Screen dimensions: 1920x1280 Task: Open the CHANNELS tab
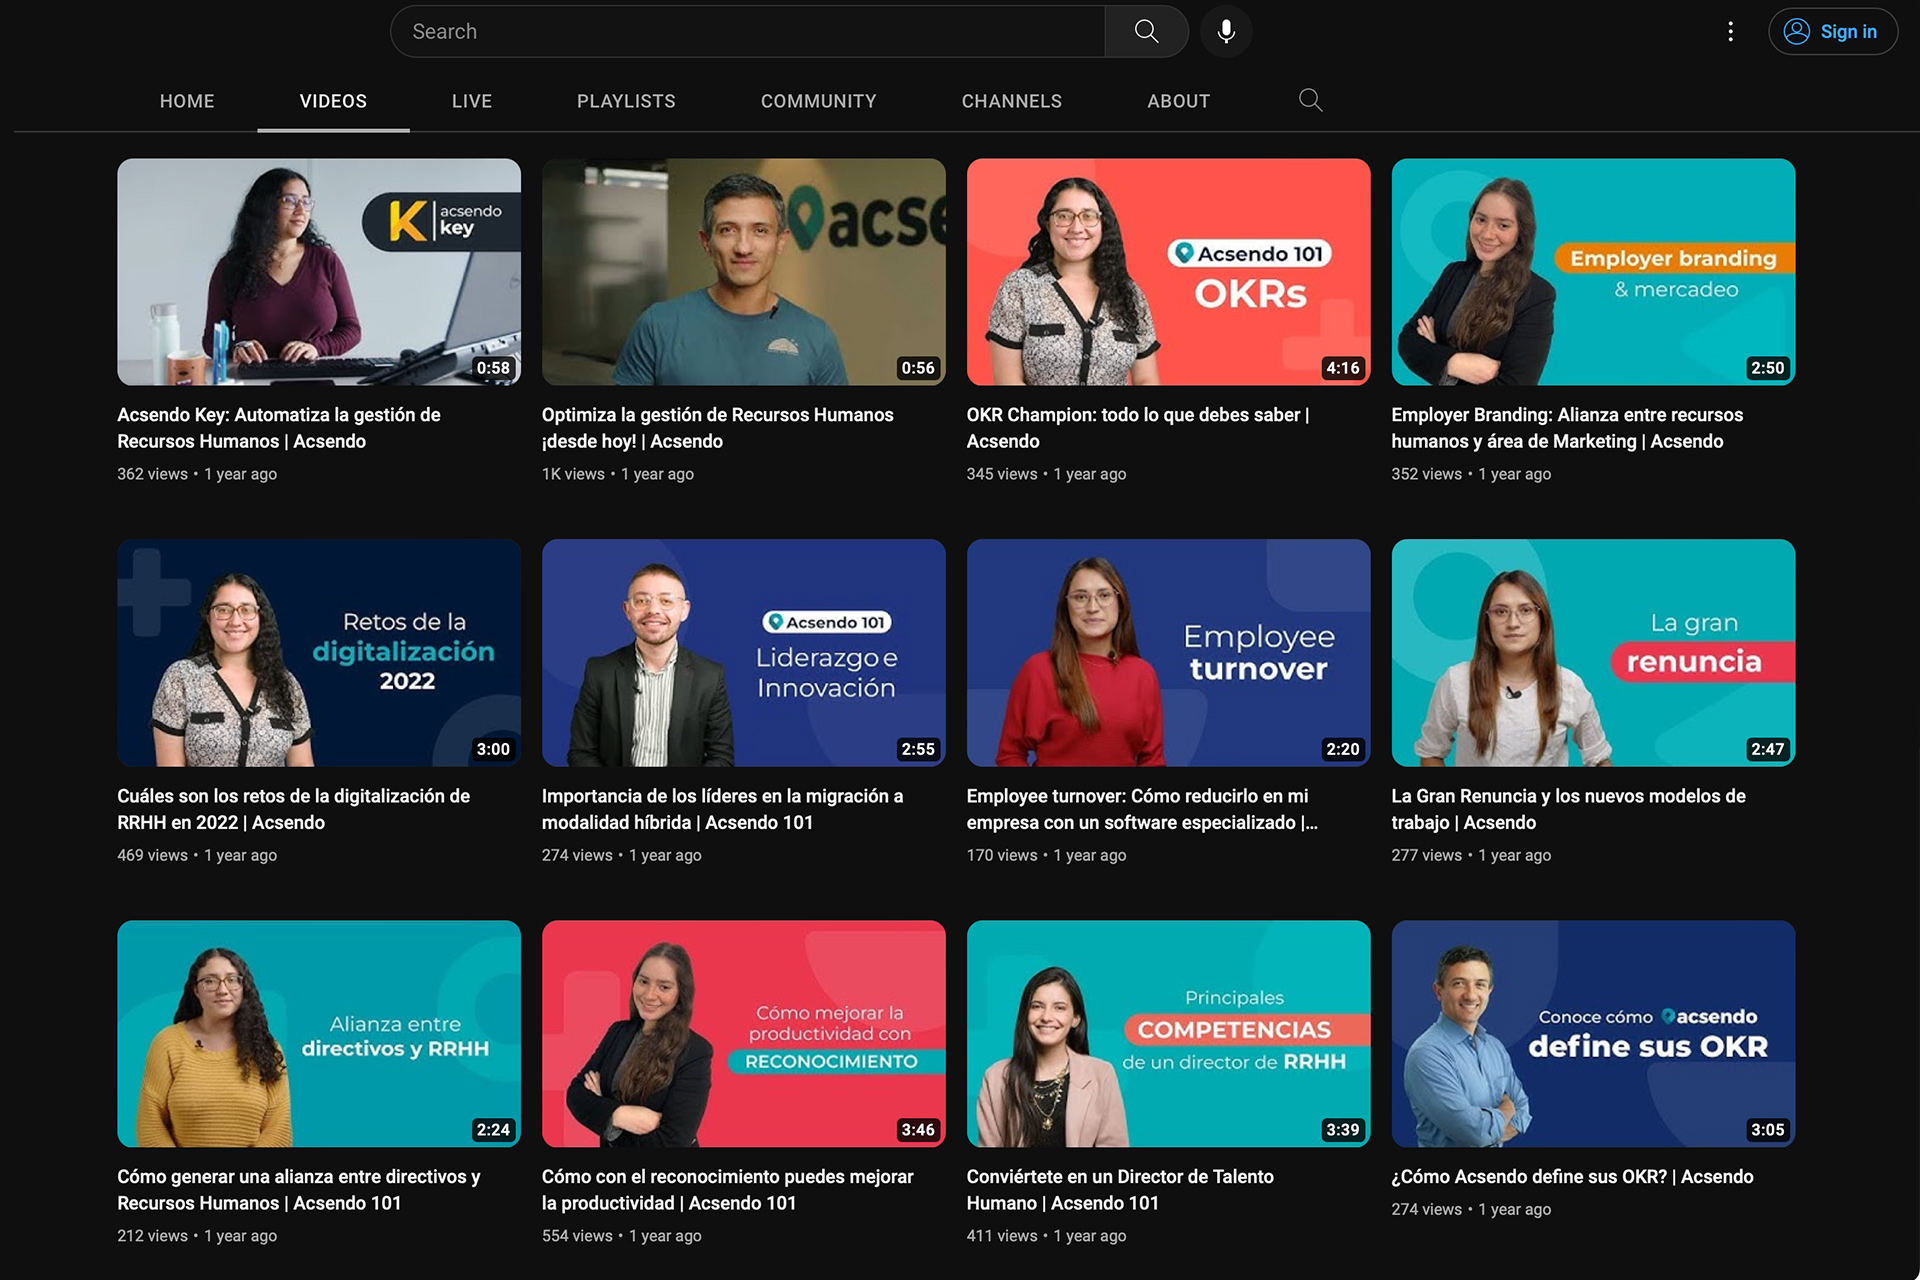coord(1011,101)
